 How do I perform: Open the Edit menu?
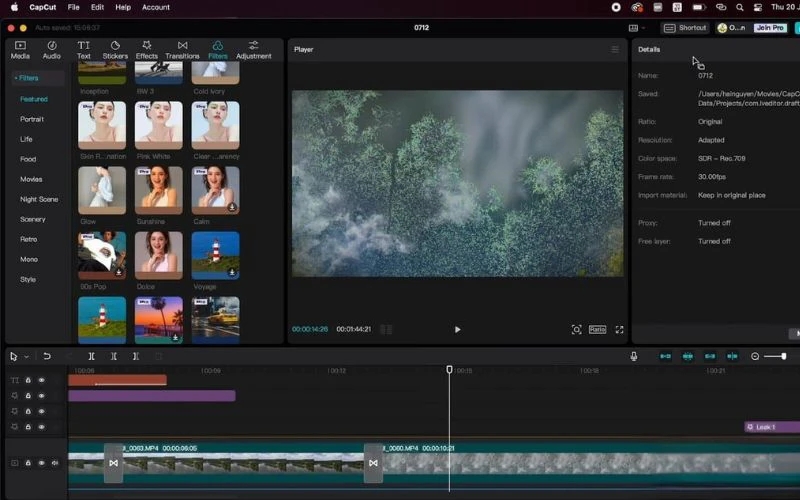[97, 7]
